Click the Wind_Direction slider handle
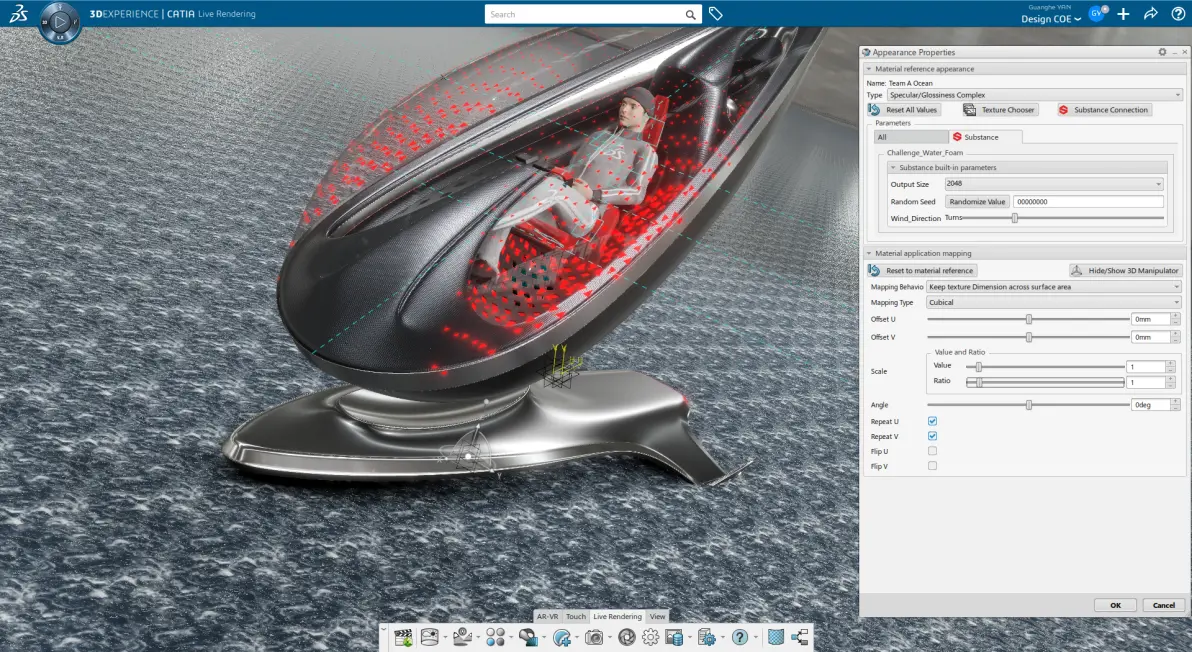The image size is (1192, 652). pyautogui.click(x=1014, y=218)
